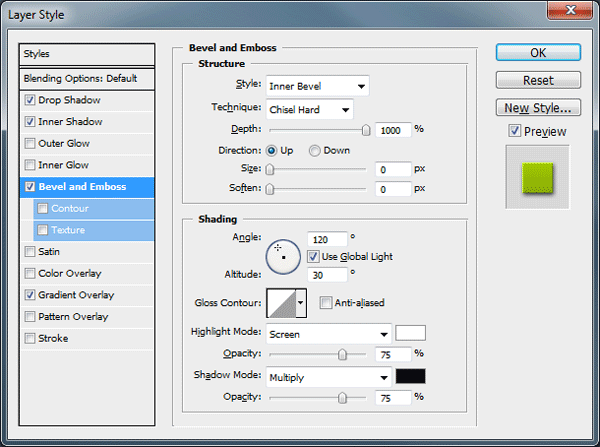This screenshot has height=447, width=600.
Task: Open the Highlight Mode dropdown showing Screen
Action: coord(329,334)
